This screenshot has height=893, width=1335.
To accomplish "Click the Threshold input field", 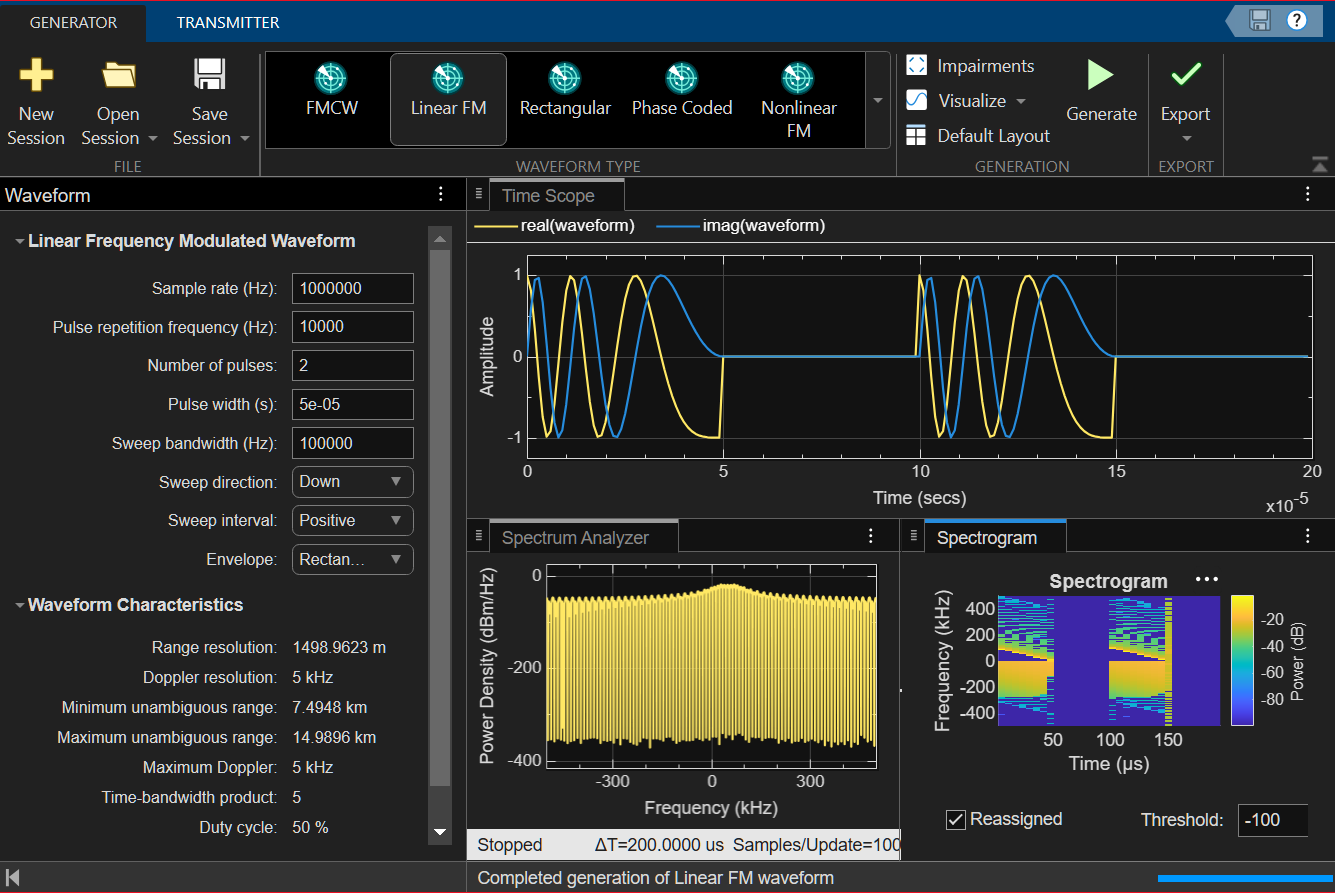I will (x=1272, y=819).
